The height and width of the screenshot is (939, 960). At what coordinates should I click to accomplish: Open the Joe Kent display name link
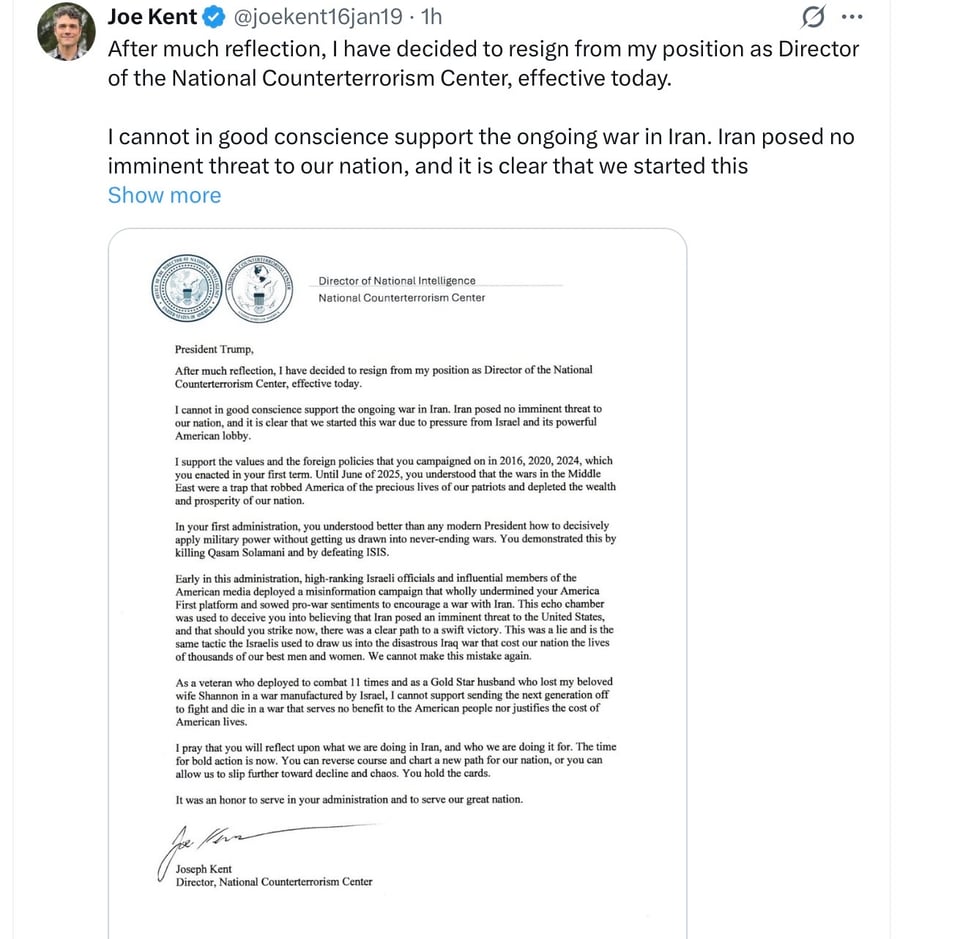(x=152, y=18)
